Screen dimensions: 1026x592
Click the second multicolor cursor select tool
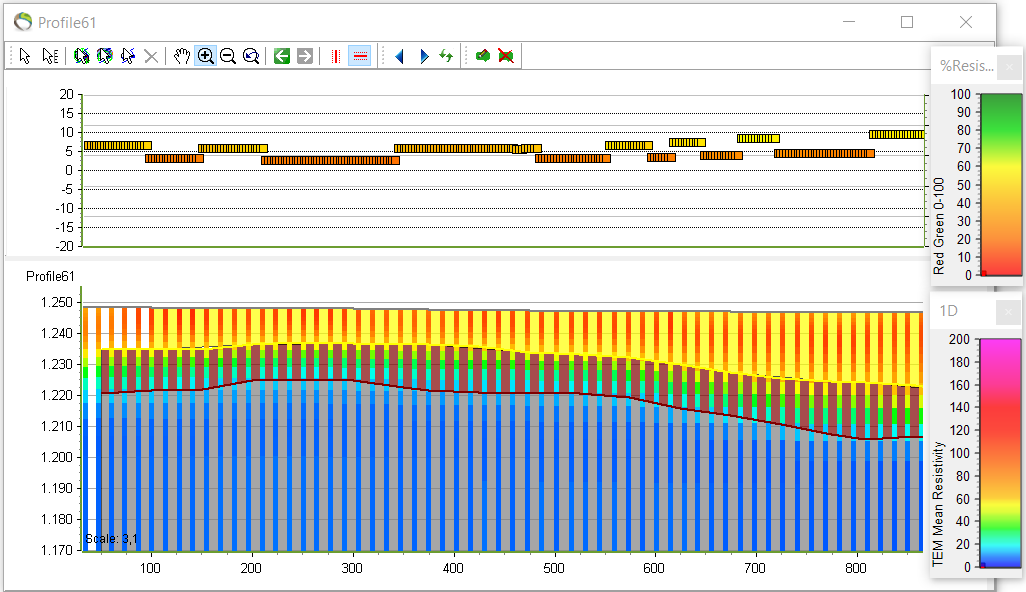tap(105, 56)
